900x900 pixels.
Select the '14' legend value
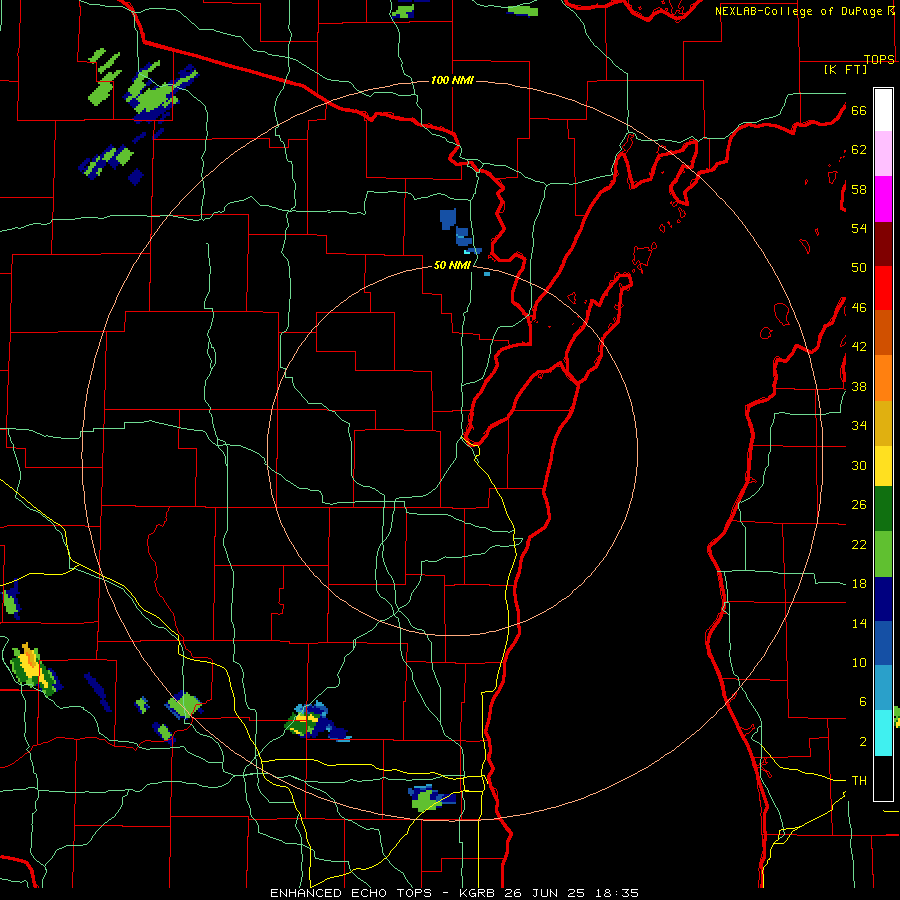(x=859, y=623)
